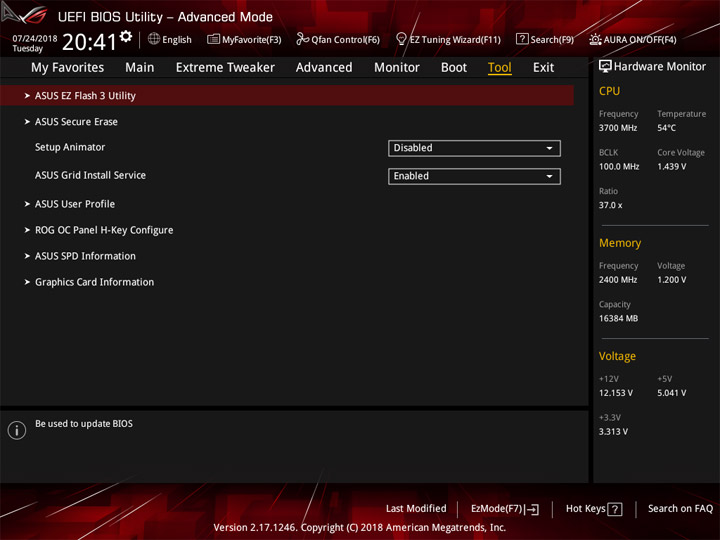The height and width of the screenshot is (540, 720).
Task: Launch EZ Tuning Wizard lightbulb icon
Action: [x=401, y=39]
